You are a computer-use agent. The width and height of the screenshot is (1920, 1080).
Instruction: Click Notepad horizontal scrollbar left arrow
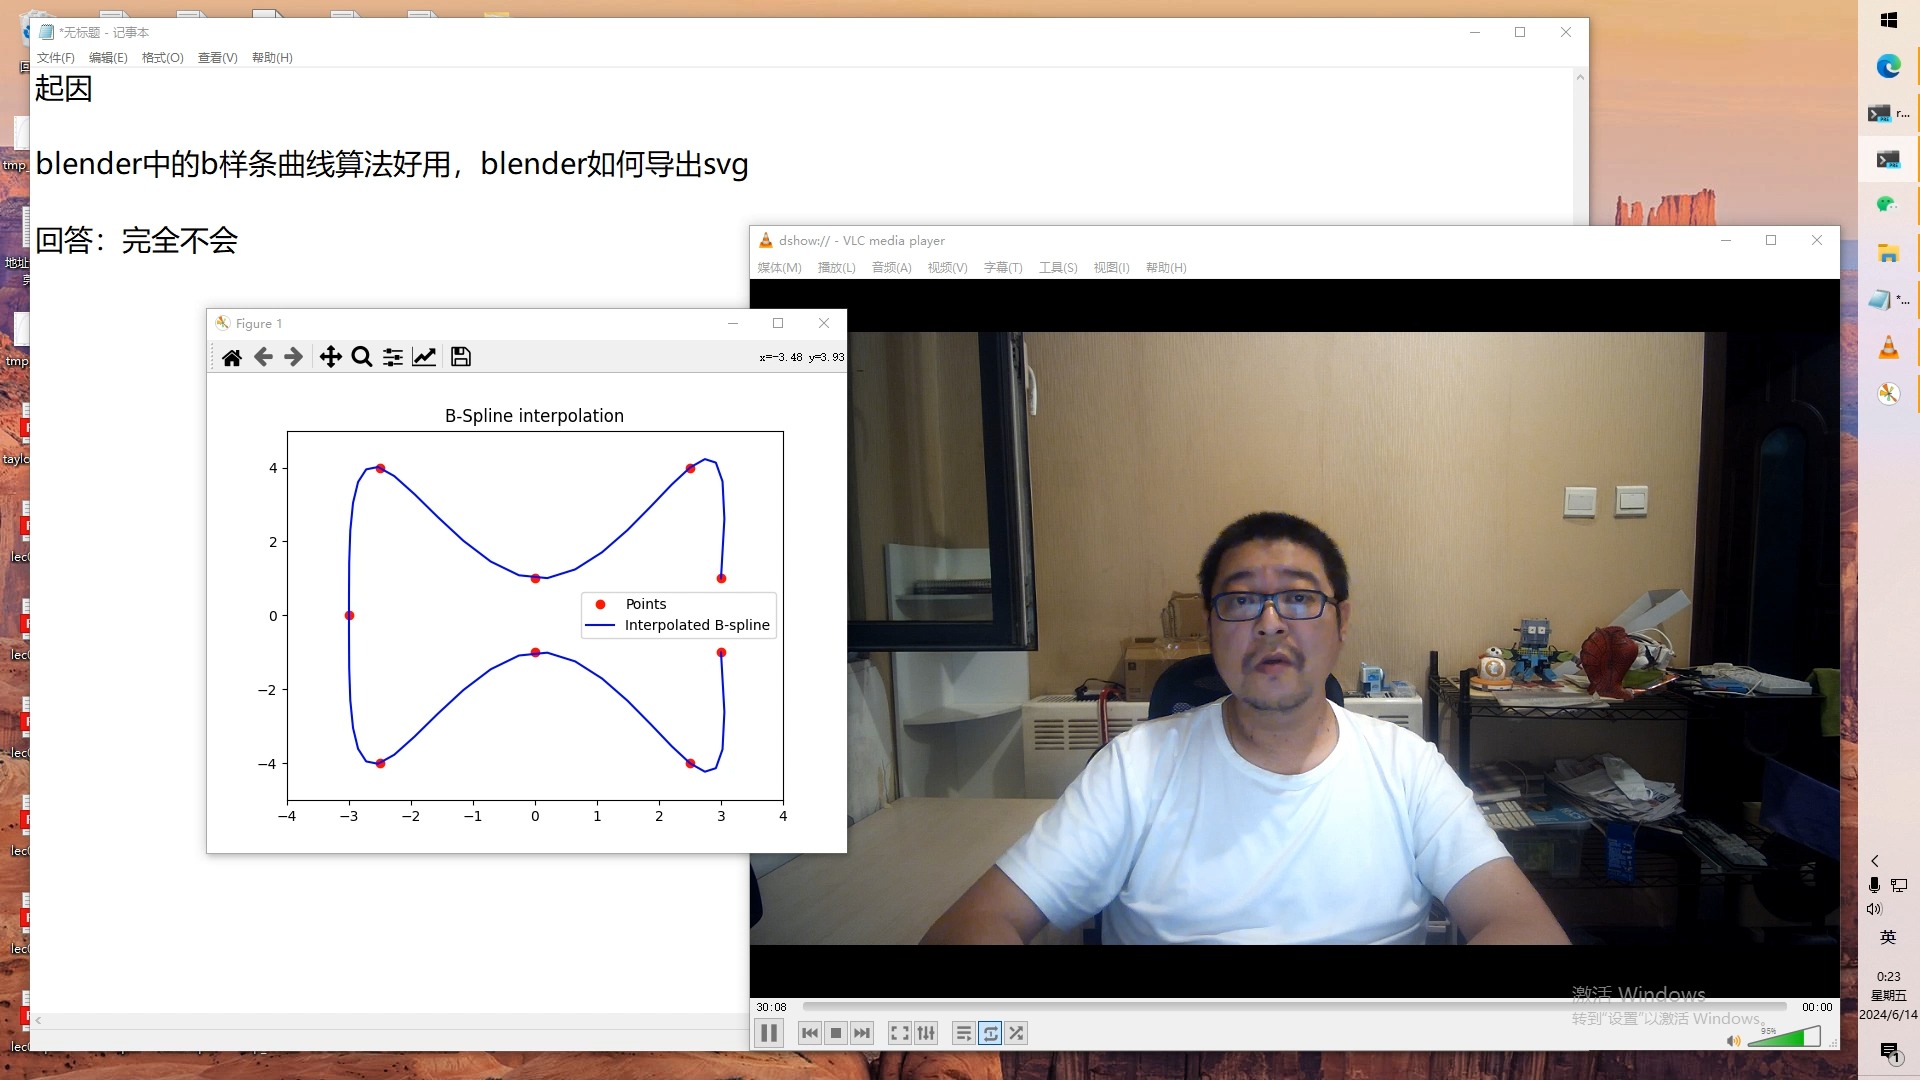[38, 1020]
